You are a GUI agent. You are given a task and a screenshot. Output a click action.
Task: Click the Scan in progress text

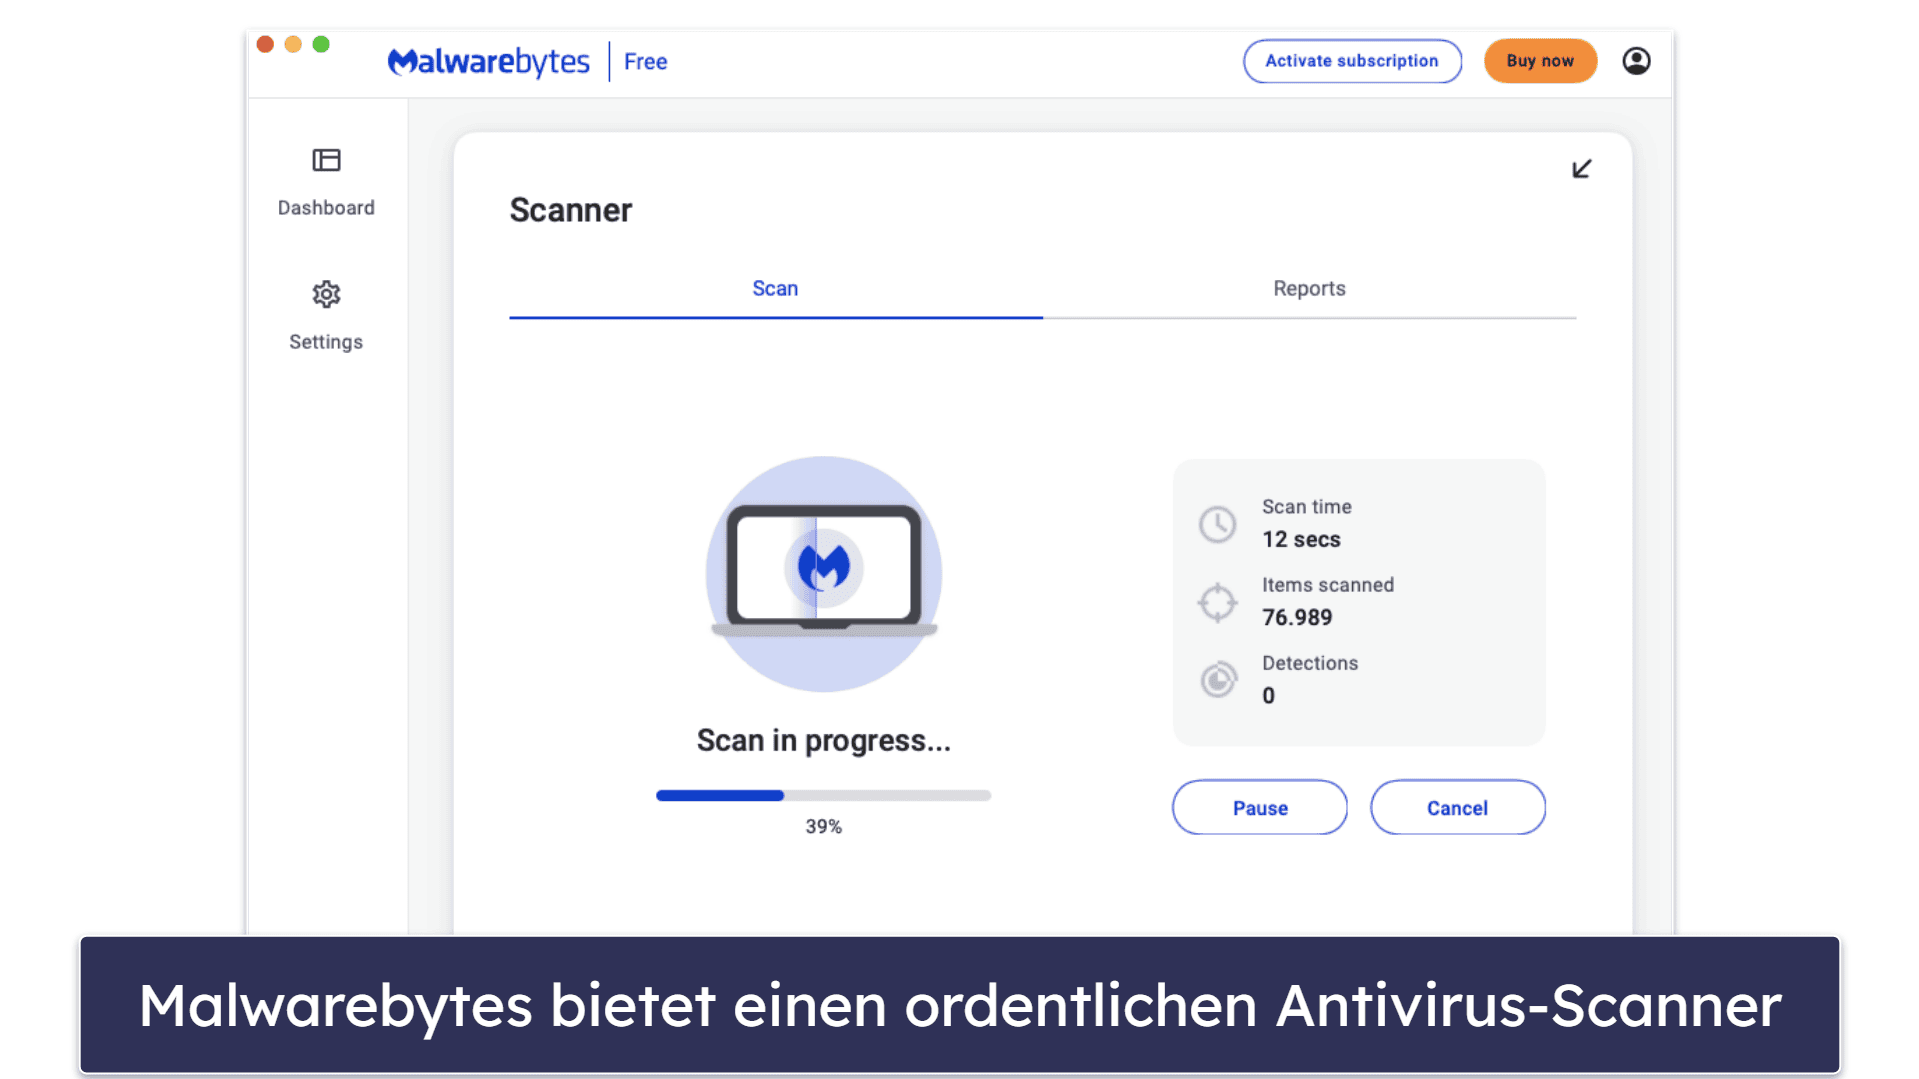tap(823, 741)
